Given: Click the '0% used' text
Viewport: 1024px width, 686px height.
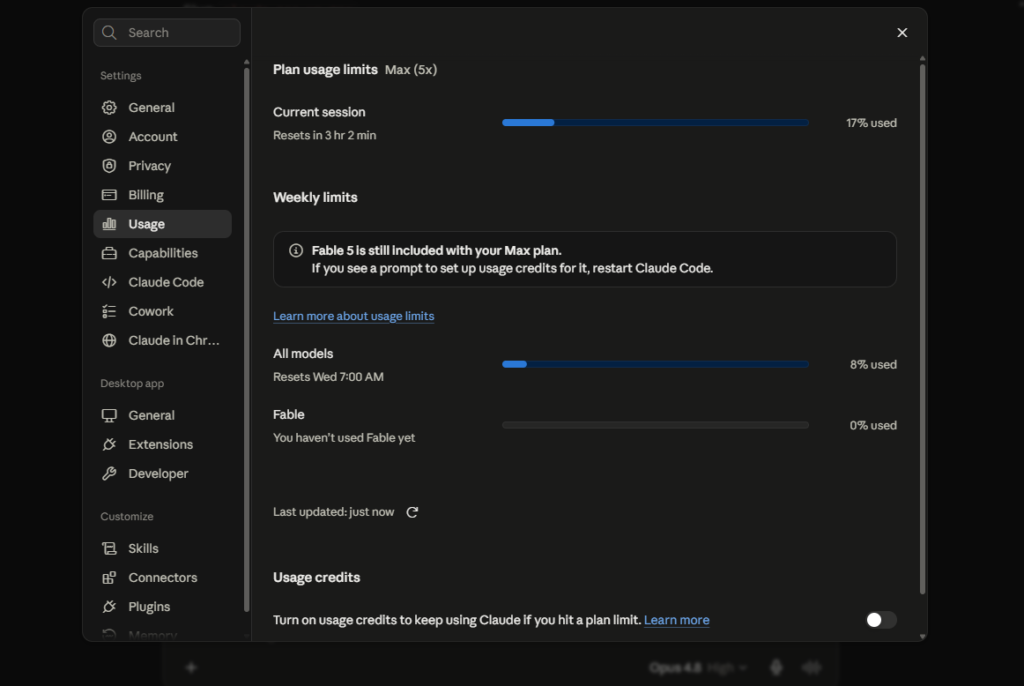Looking at the screenshot, I should [873, 425].
